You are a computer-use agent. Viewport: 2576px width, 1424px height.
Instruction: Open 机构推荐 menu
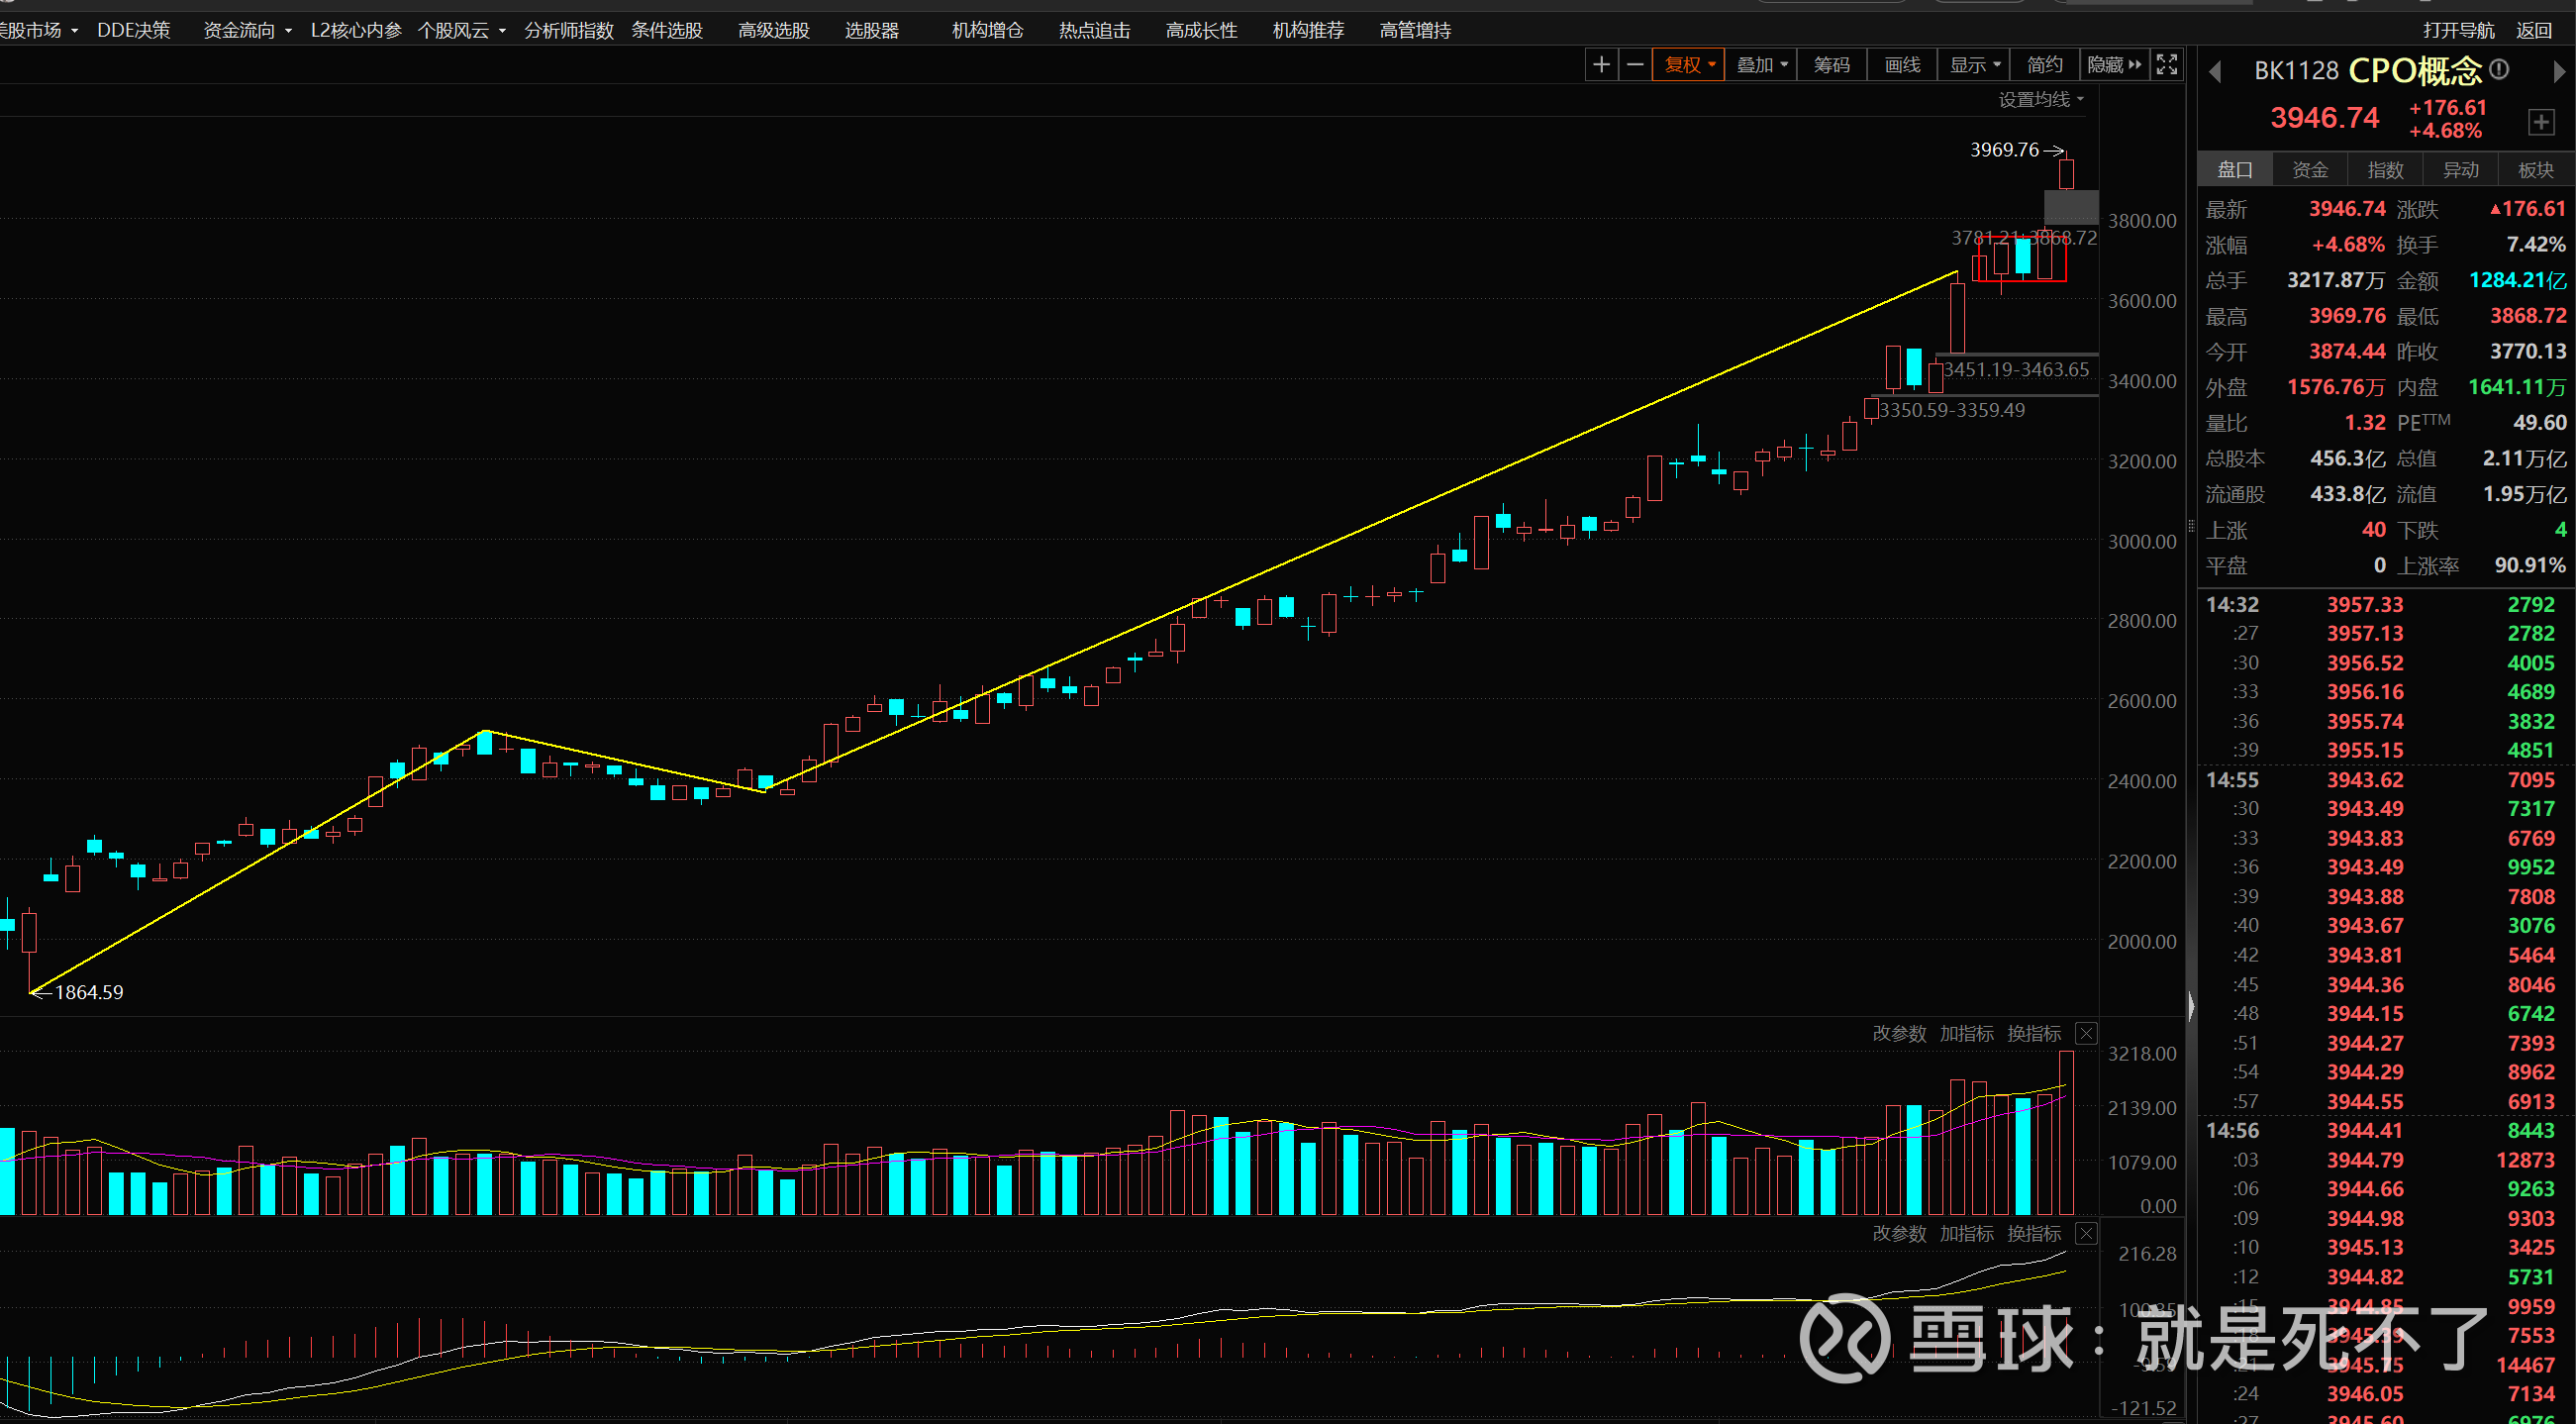click(1308, 31)
